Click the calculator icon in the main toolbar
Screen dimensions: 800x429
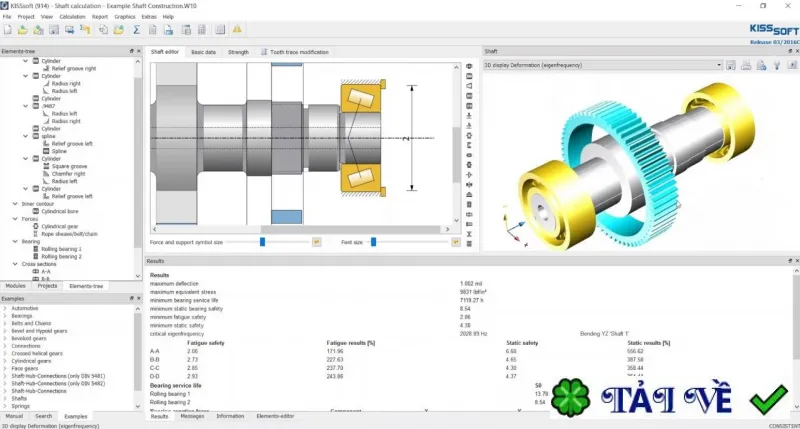pos(202,30)
